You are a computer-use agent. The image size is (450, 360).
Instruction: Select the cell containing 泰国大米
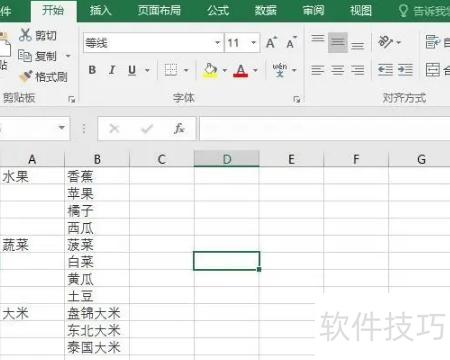pyautogui.click(x=97, y=347)
